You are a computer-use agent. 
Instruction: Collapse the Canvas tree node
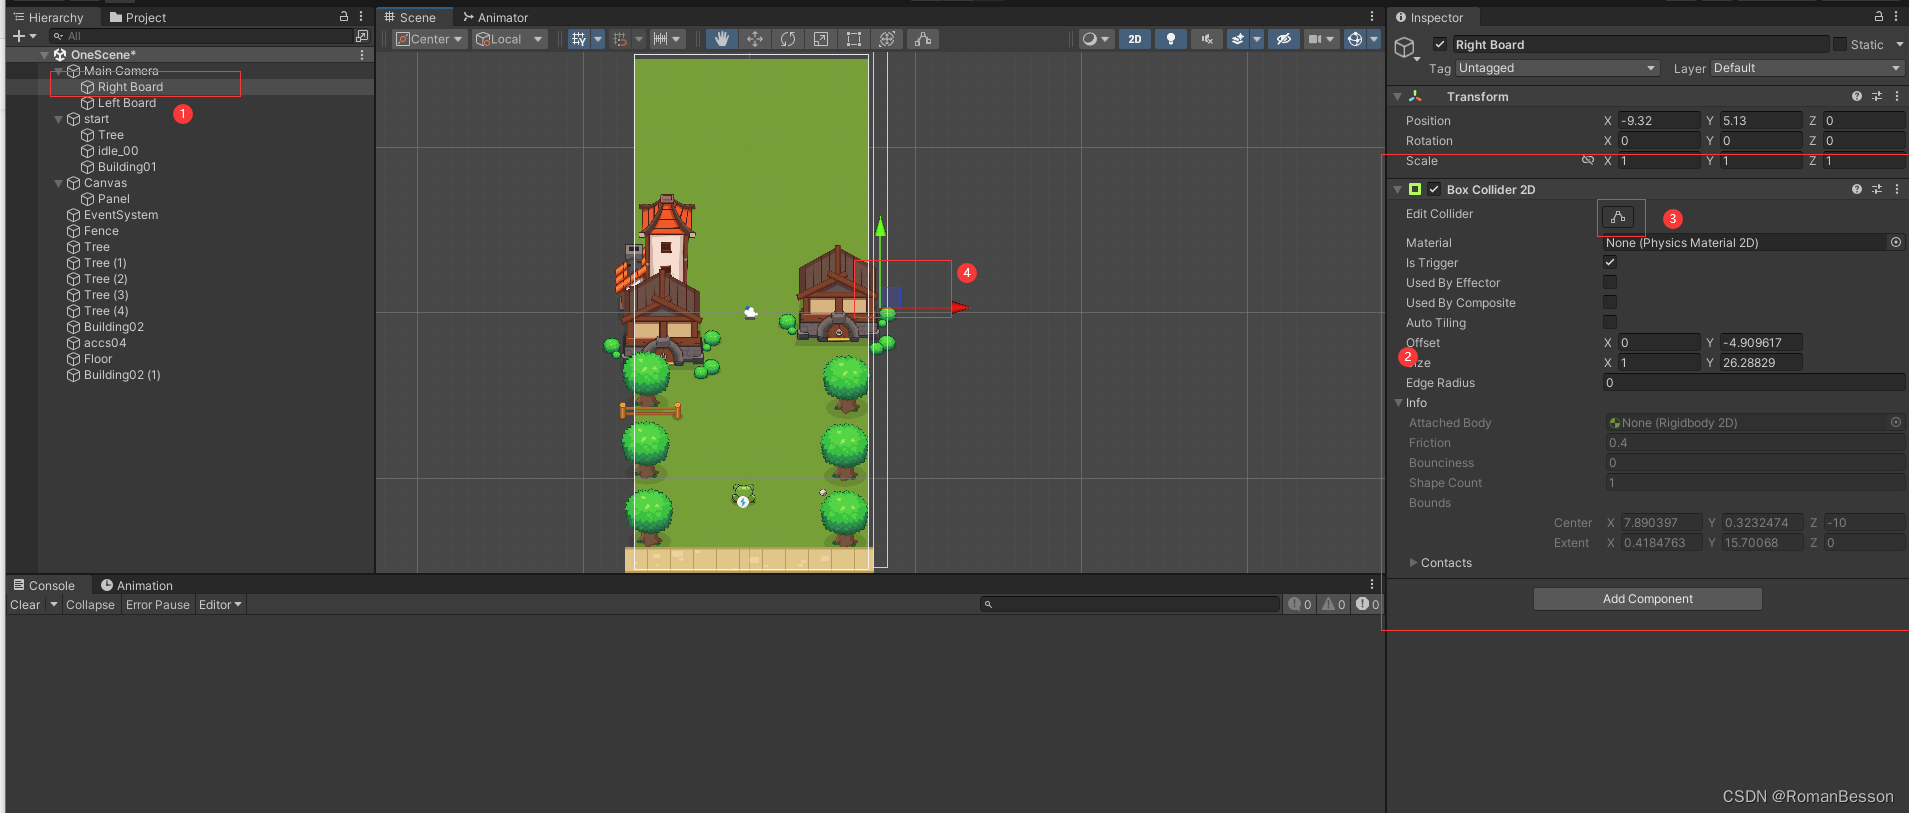(x=58, y=183)
